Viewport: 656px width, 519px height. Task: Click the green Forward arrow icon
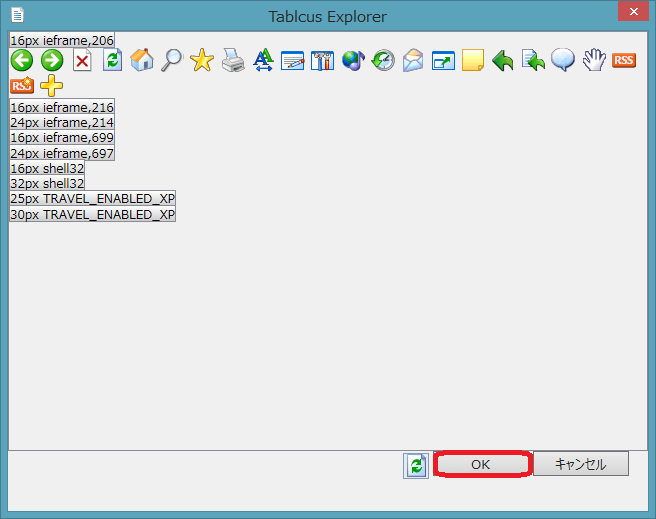click(52, 61)
